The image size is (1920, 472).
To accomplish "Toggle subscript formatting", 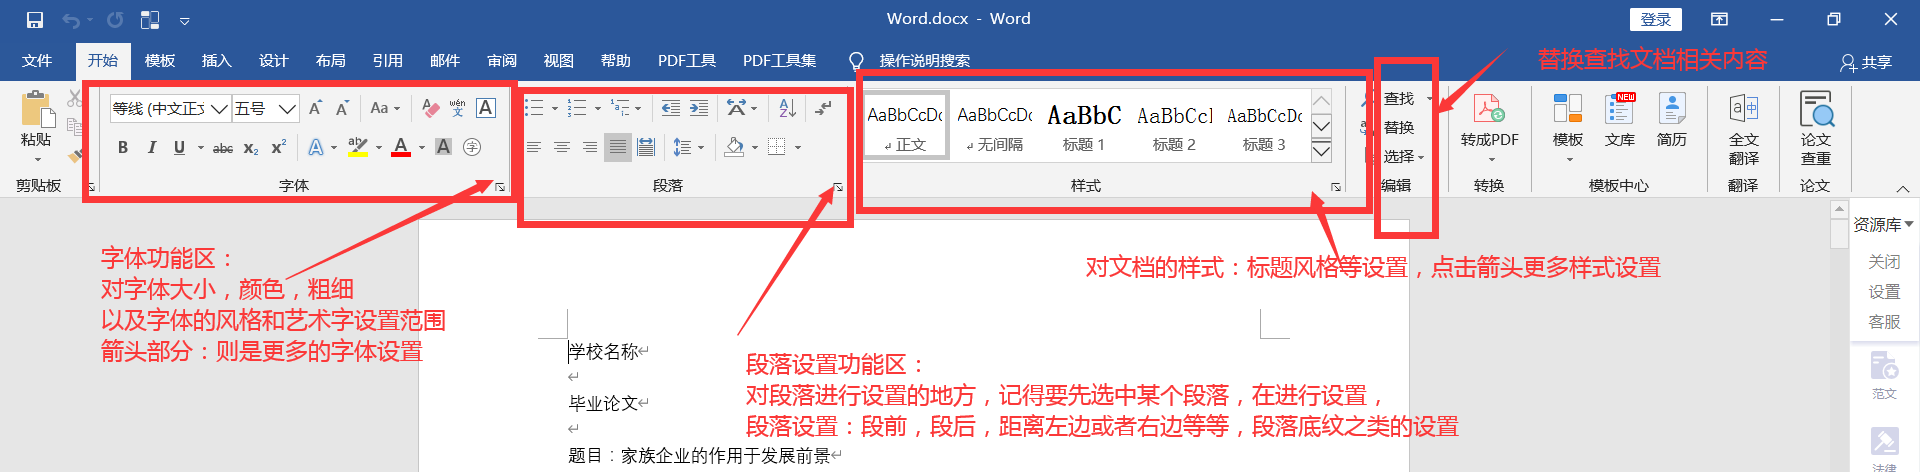I will pyautogui.click(x=251, y=148).
